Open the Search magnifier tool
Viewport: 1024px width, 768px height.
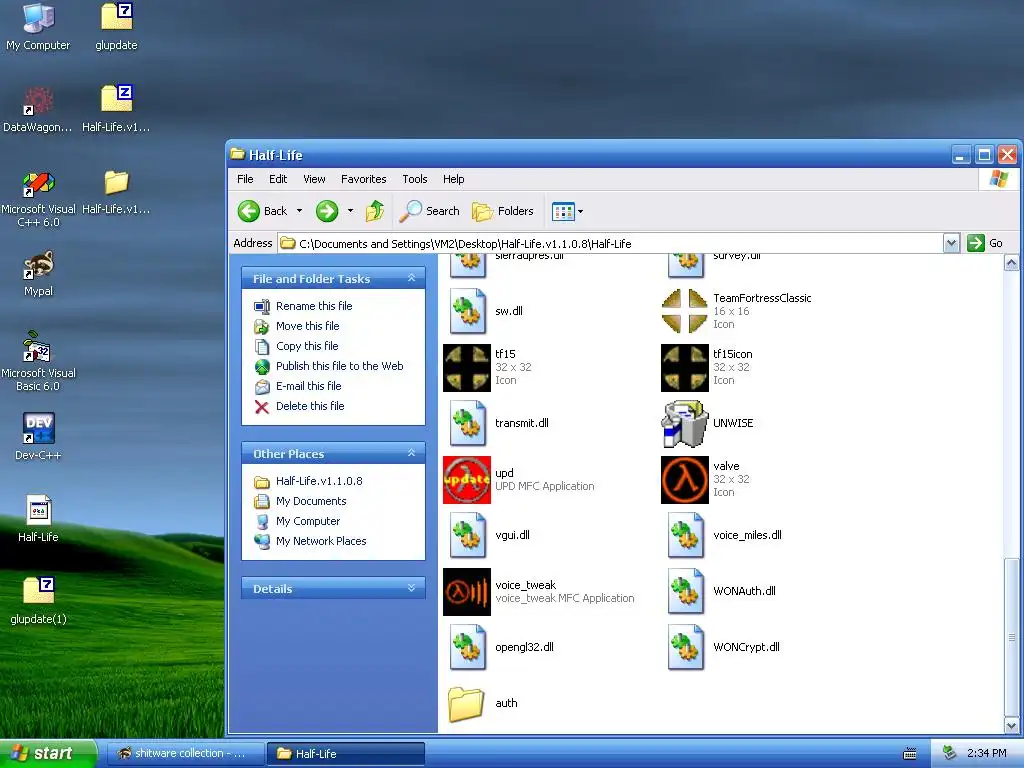(430, 211)
